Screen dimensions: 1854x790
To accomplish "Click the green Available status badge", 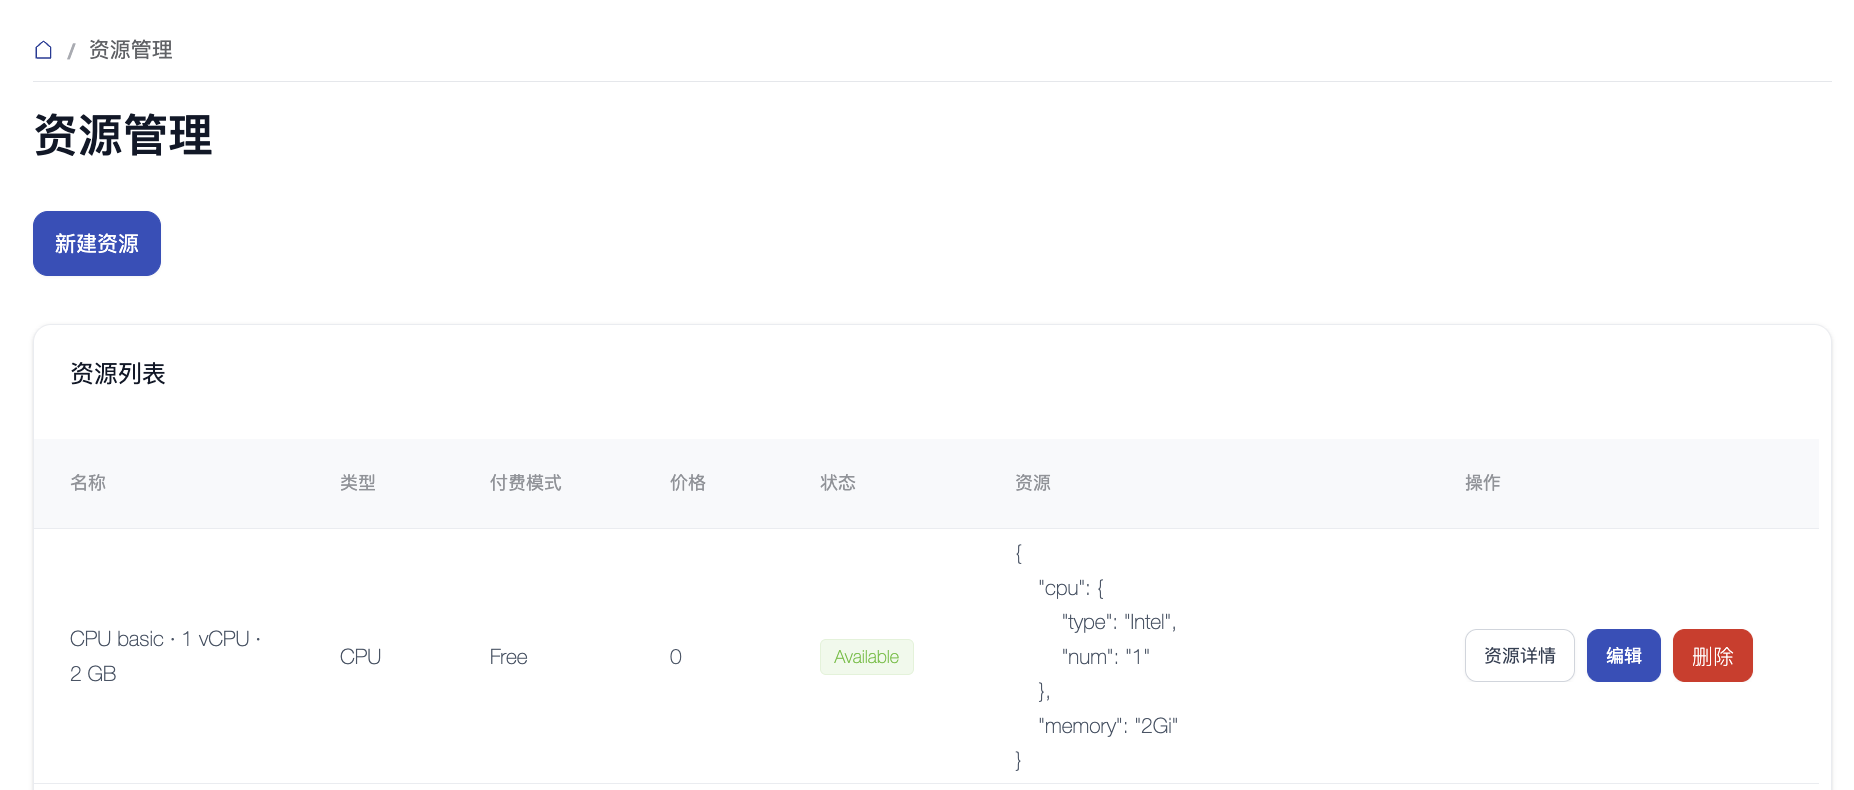I will point(866,657).
